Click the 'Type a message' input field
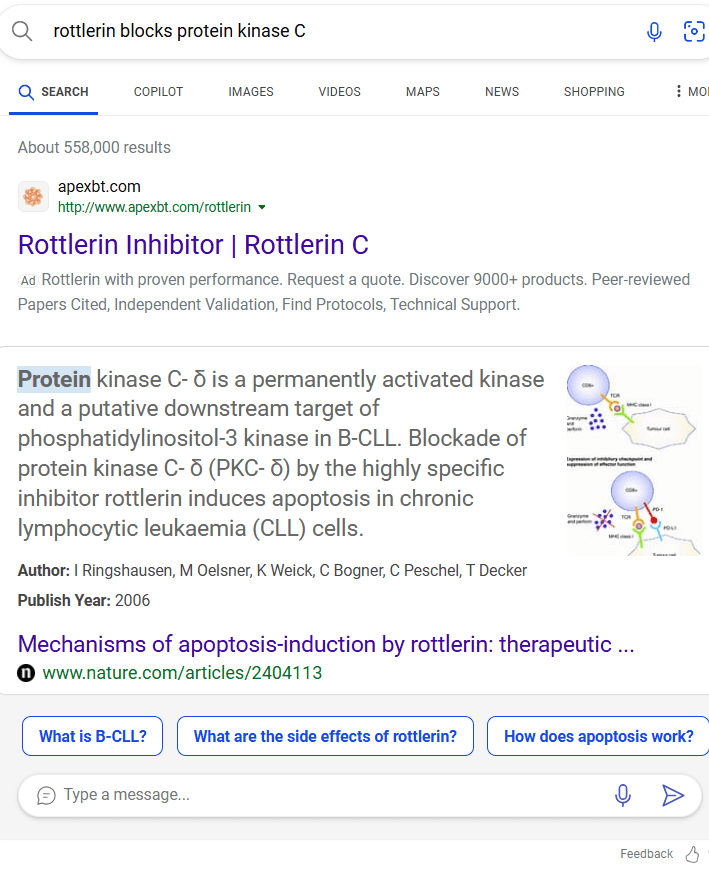 pyautogui.click(x=323, y=795)
